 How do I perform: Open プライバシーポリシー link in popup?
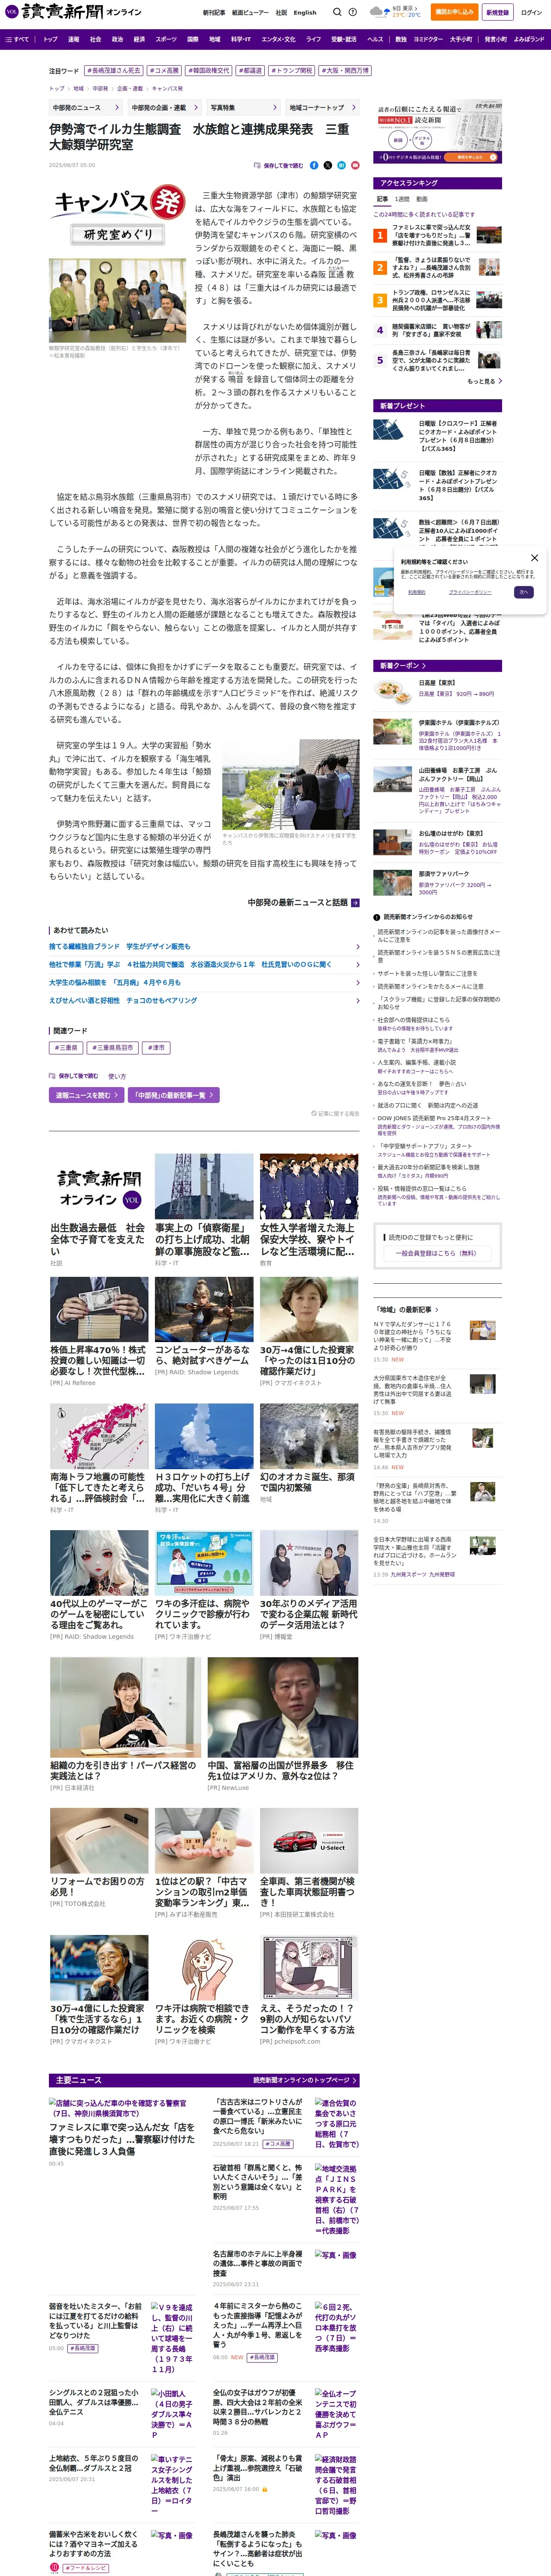[469, 592]
